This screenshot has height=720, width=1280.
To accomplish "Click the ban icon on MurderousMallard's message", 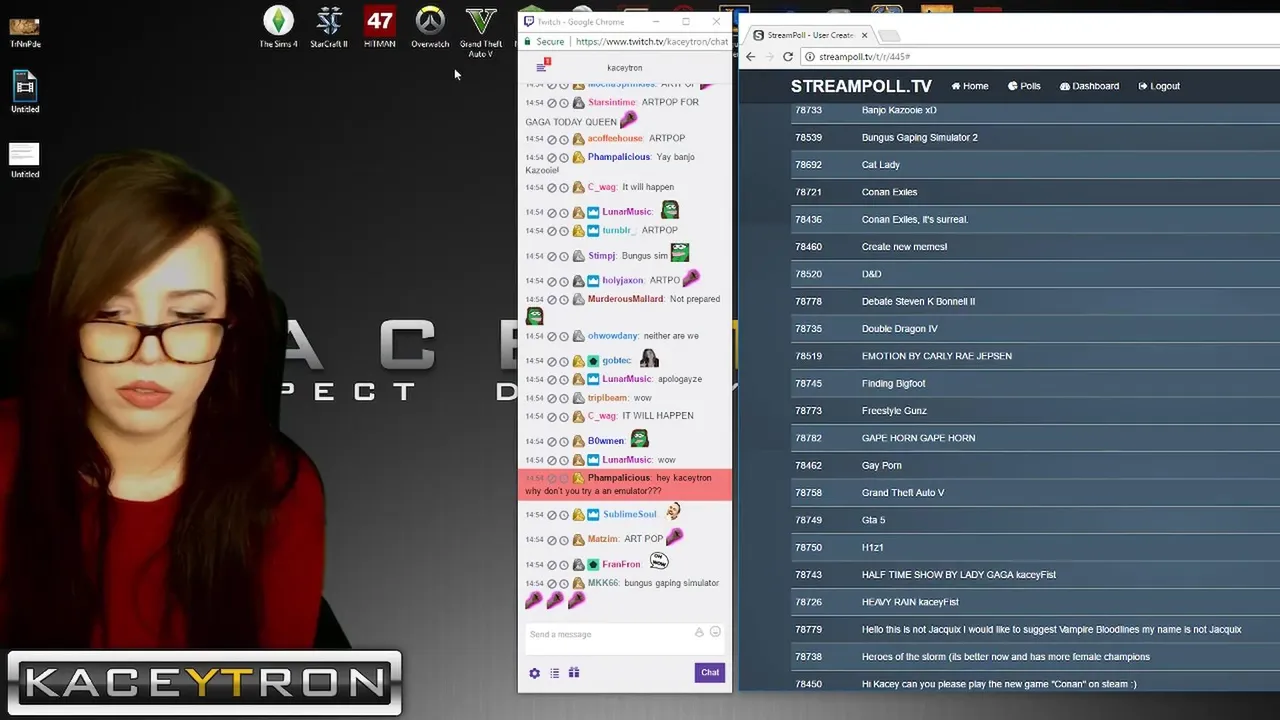I will click(x=552, y=299).
